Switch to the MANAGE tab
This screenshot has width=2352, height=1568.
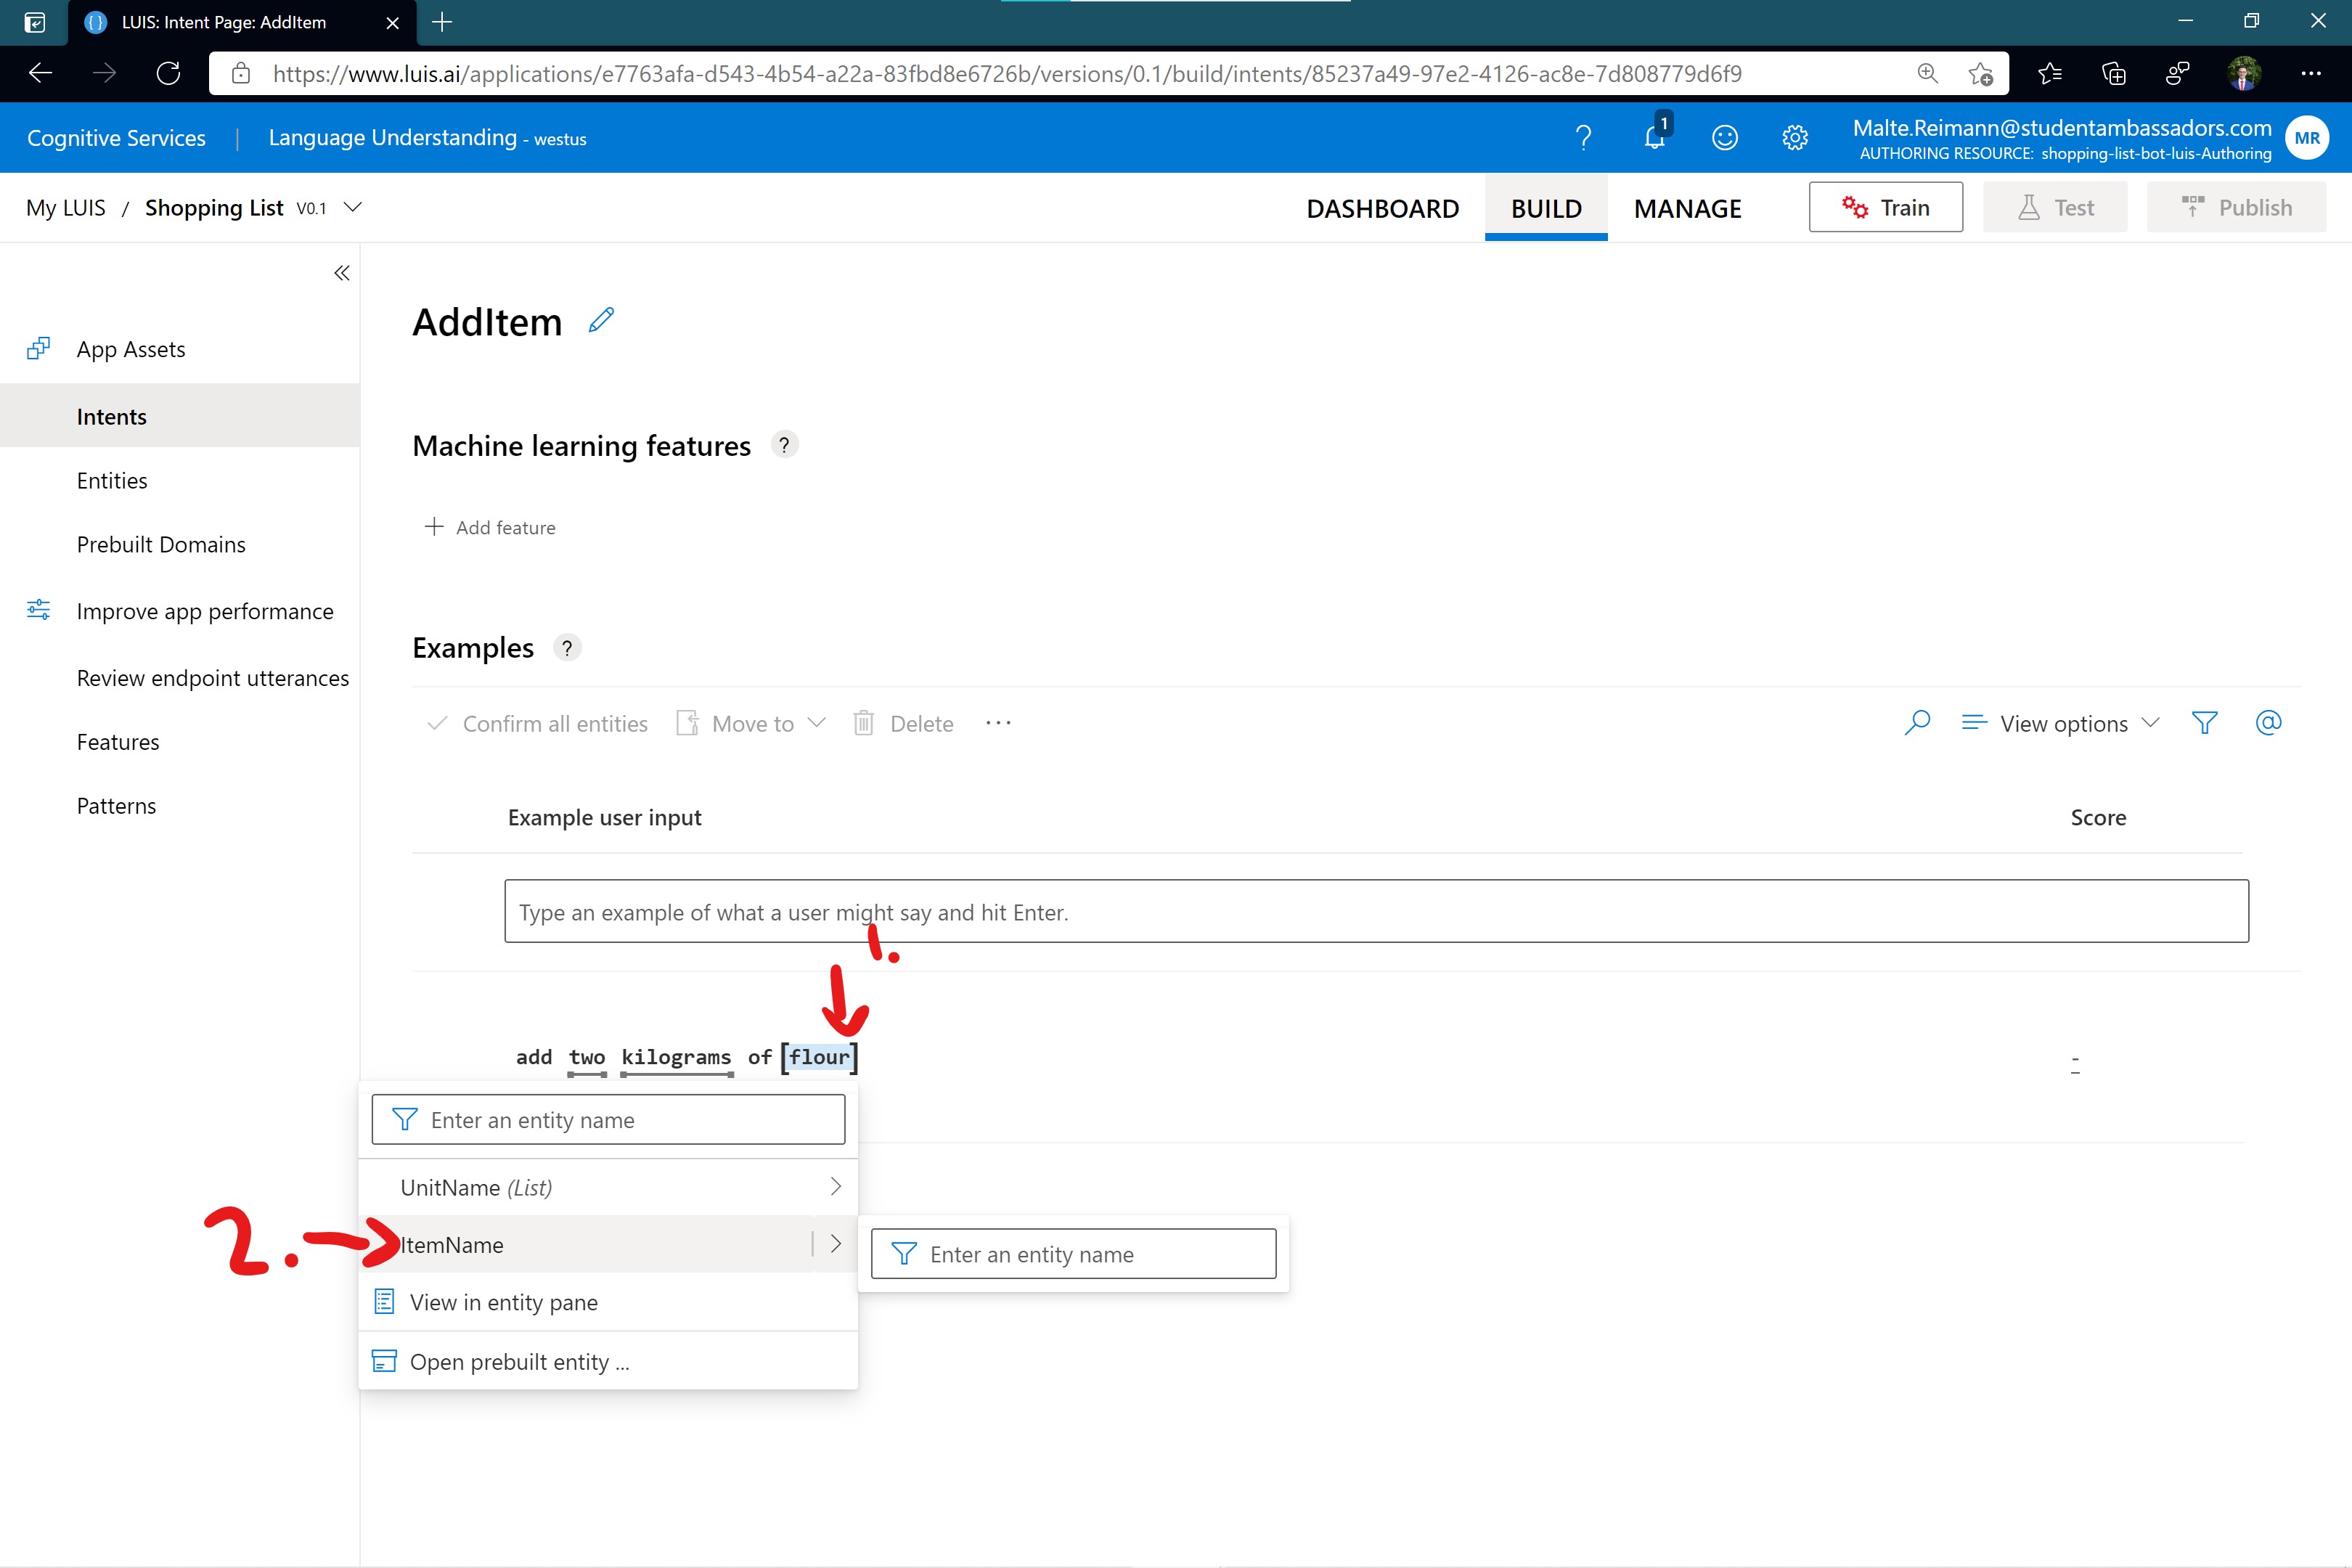coord(1687,208)
